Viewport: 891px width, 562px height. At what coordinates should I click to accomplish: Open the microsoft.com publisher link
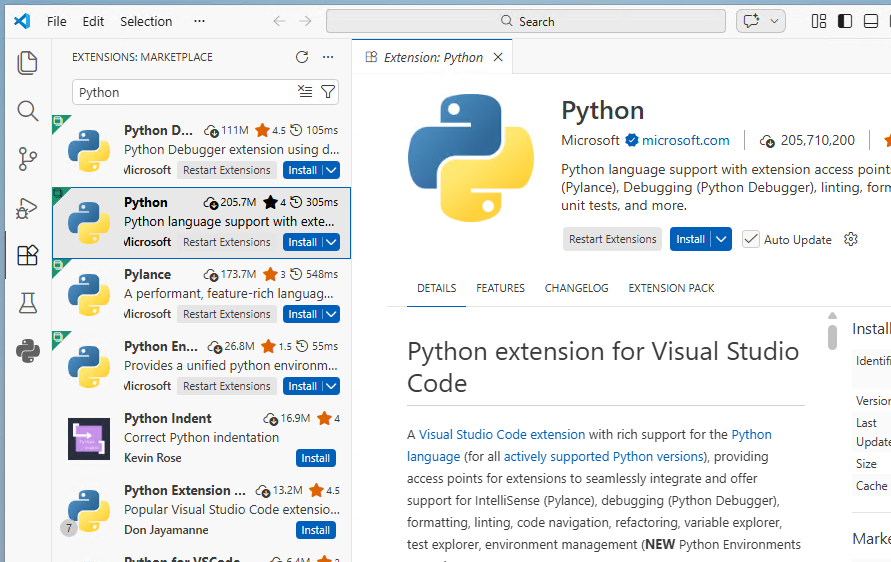[685, 140]
